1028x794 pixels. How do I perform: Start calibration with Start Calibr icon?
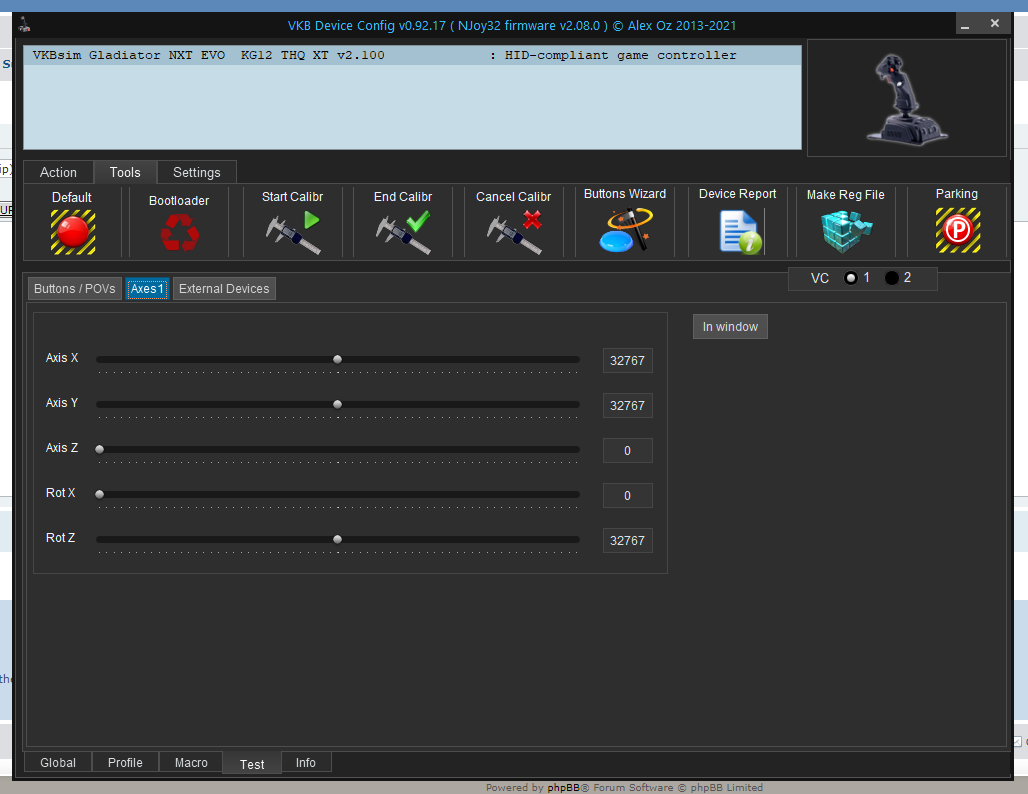click(292, 232)
